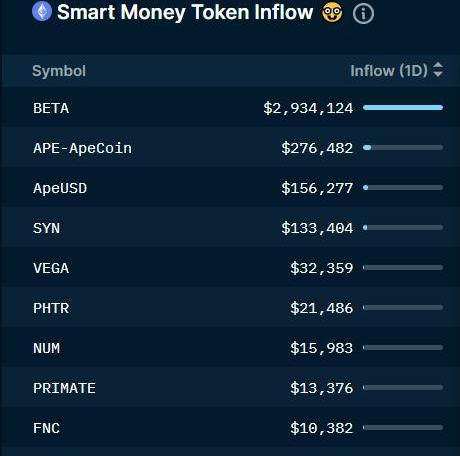This screenshot has height=456, width=460.
Task: Open the ApeUSD token entry
Action: coord(60,188)
